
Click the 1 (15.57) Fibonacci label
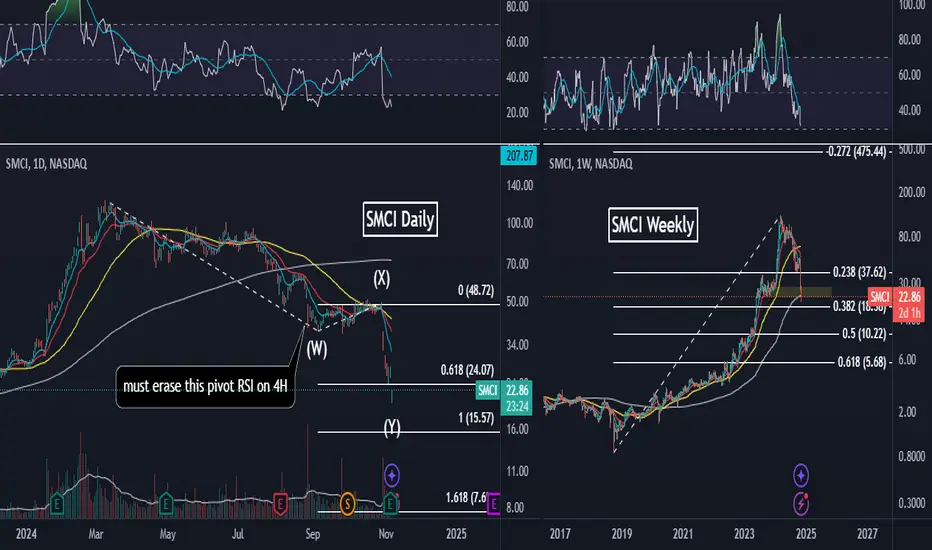[476, 418]
